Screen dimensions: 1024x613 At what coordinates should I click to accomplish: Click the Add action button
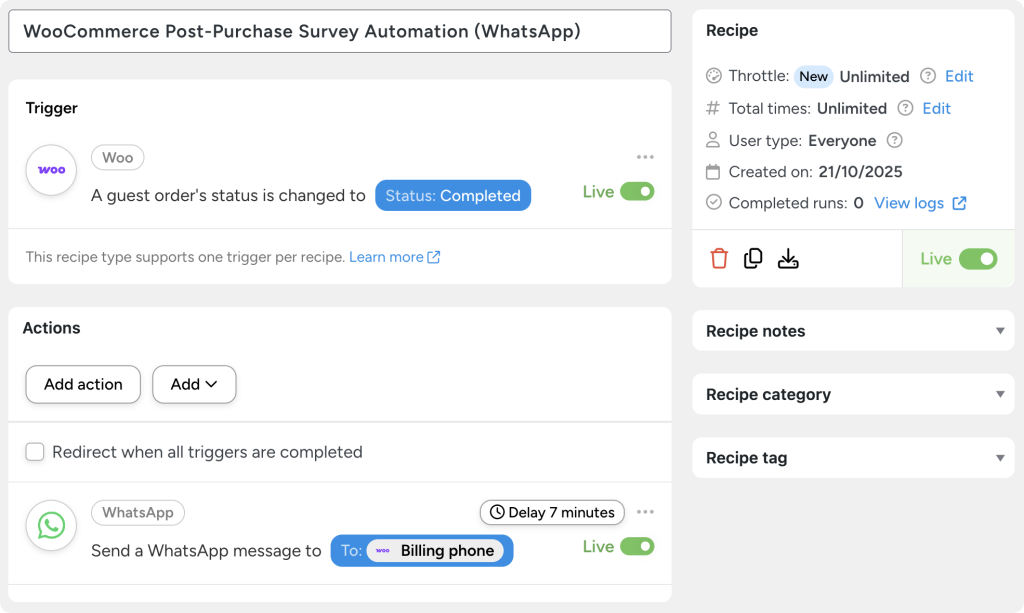point(82,384)
